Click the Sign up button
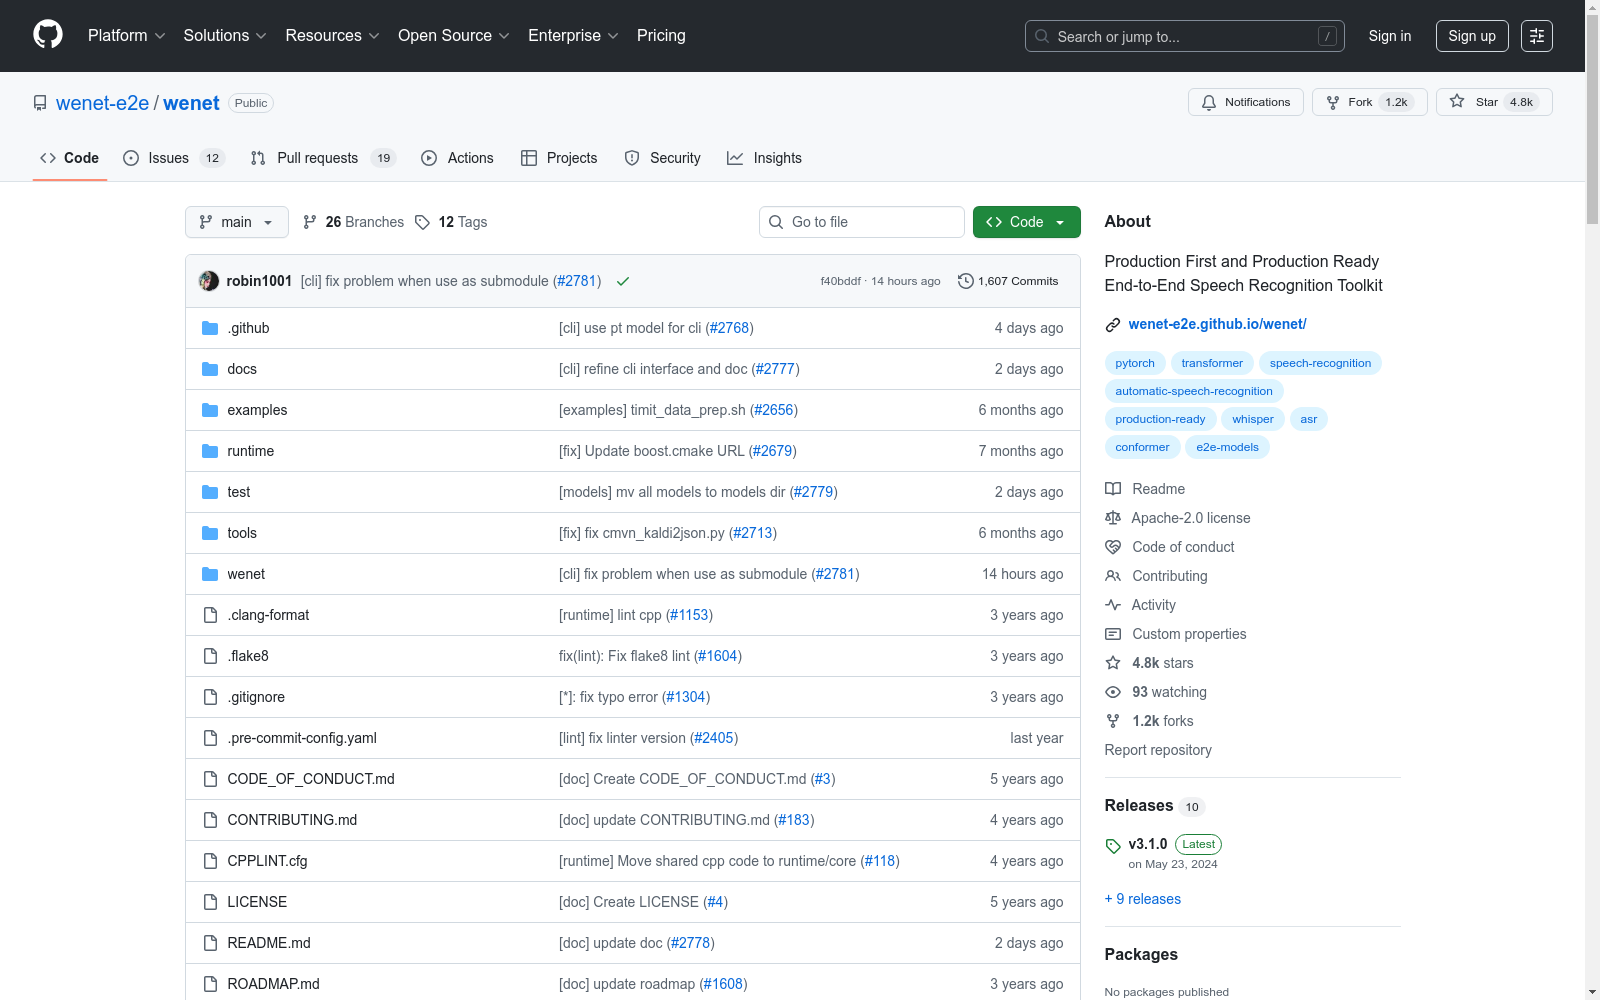1600x1000 pixels. click(1471, 36)
